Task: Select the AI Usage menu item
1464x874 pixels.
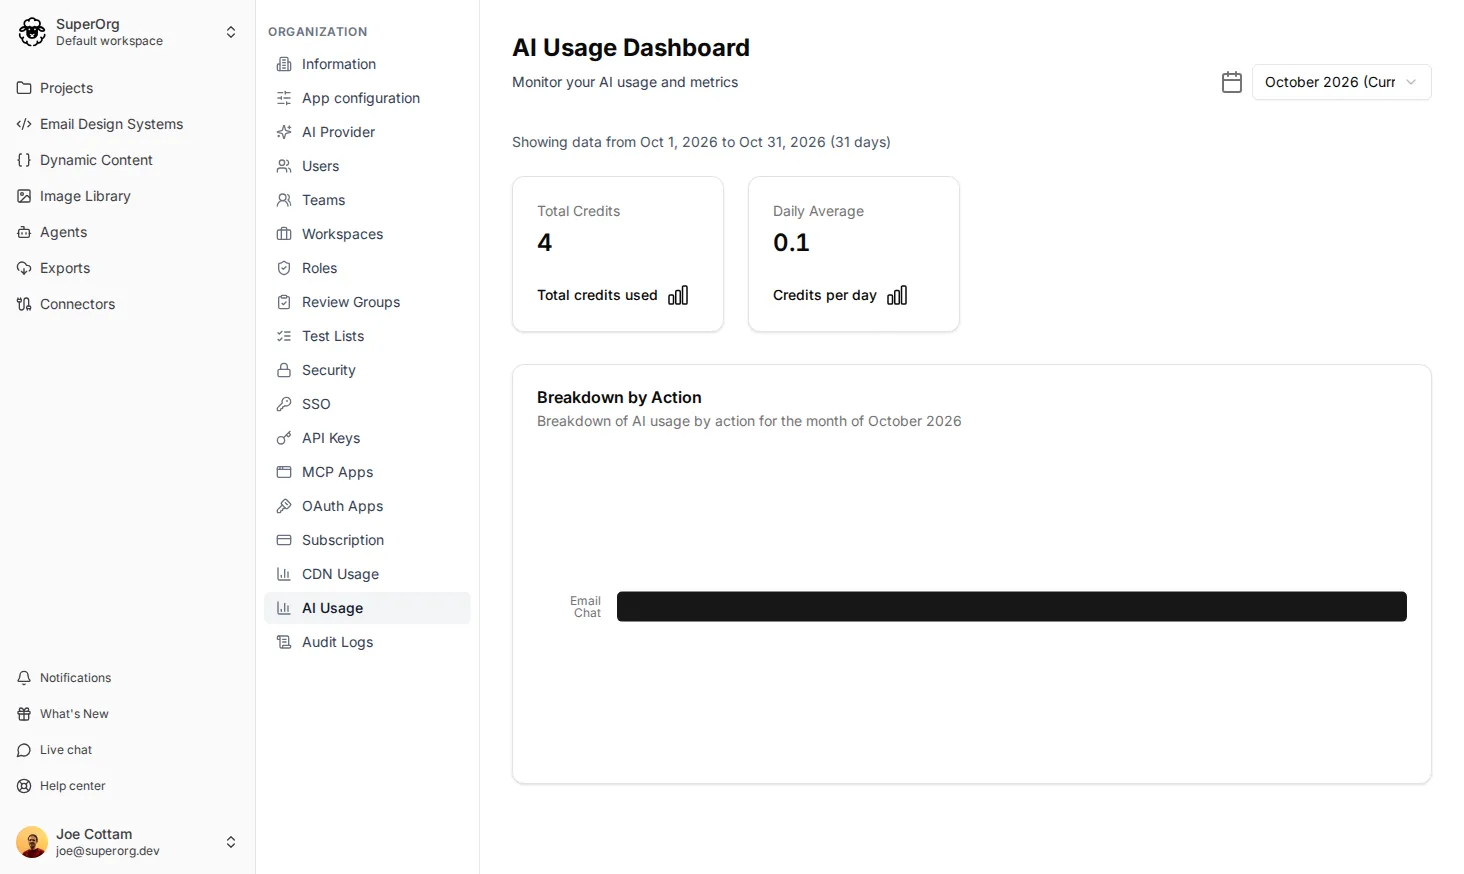Action: 367,608
